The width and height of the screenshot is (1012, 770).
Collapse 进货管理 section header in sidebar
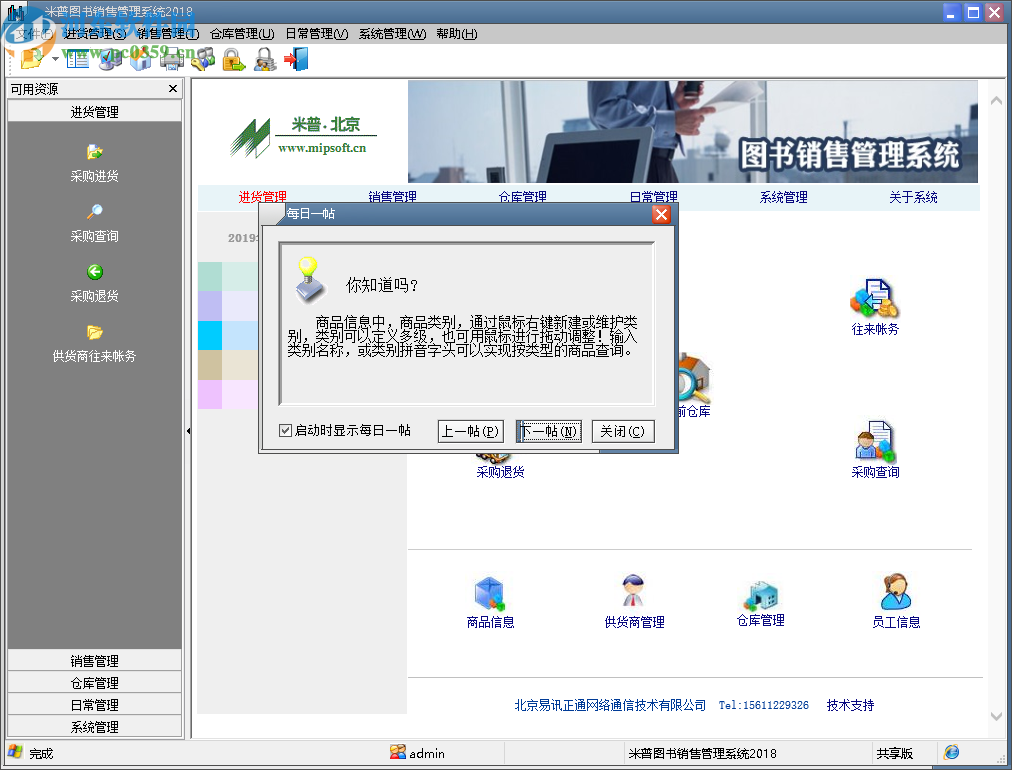pyautogui.click(x=95, y=112)
